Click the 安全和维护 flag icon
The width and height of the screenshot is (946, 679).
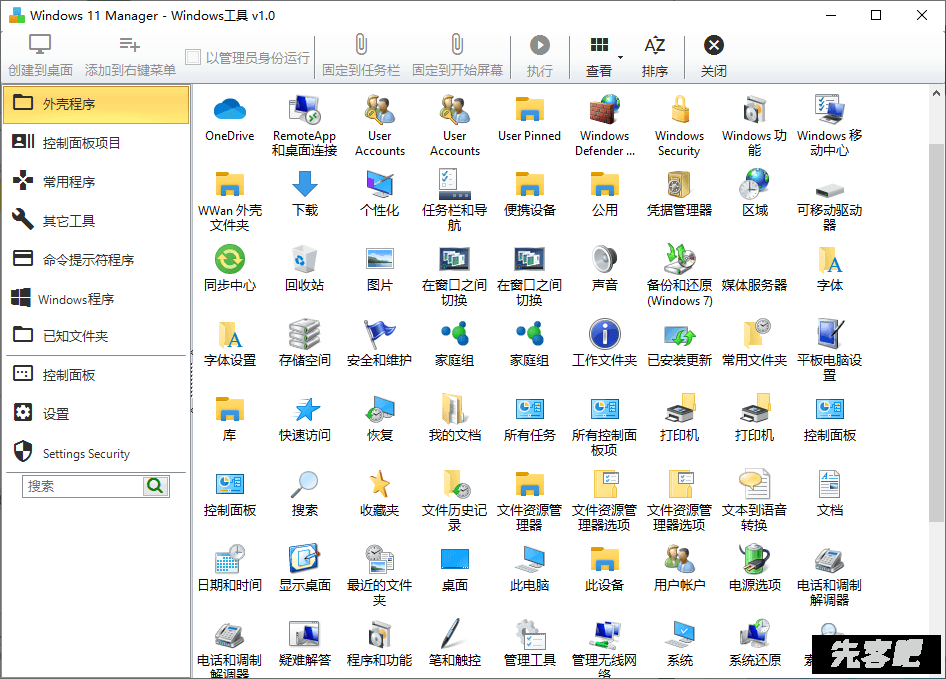click(380, 335)
